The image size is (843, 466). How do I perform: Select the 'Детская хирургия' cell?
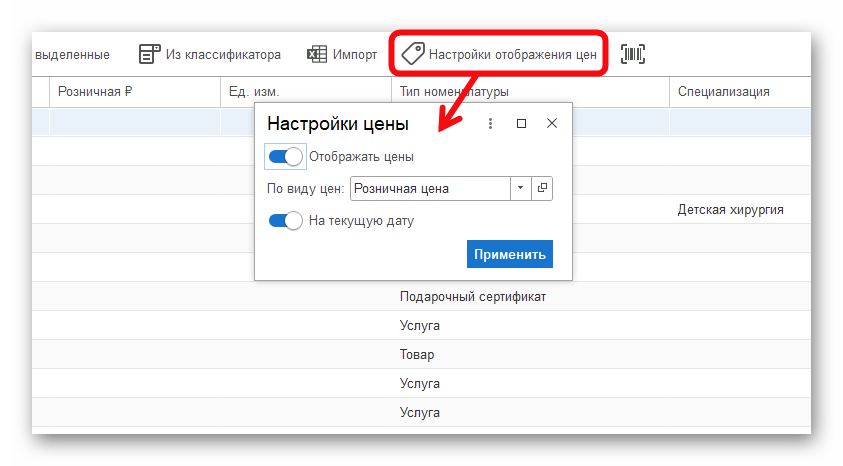click(x=730, y=210)
